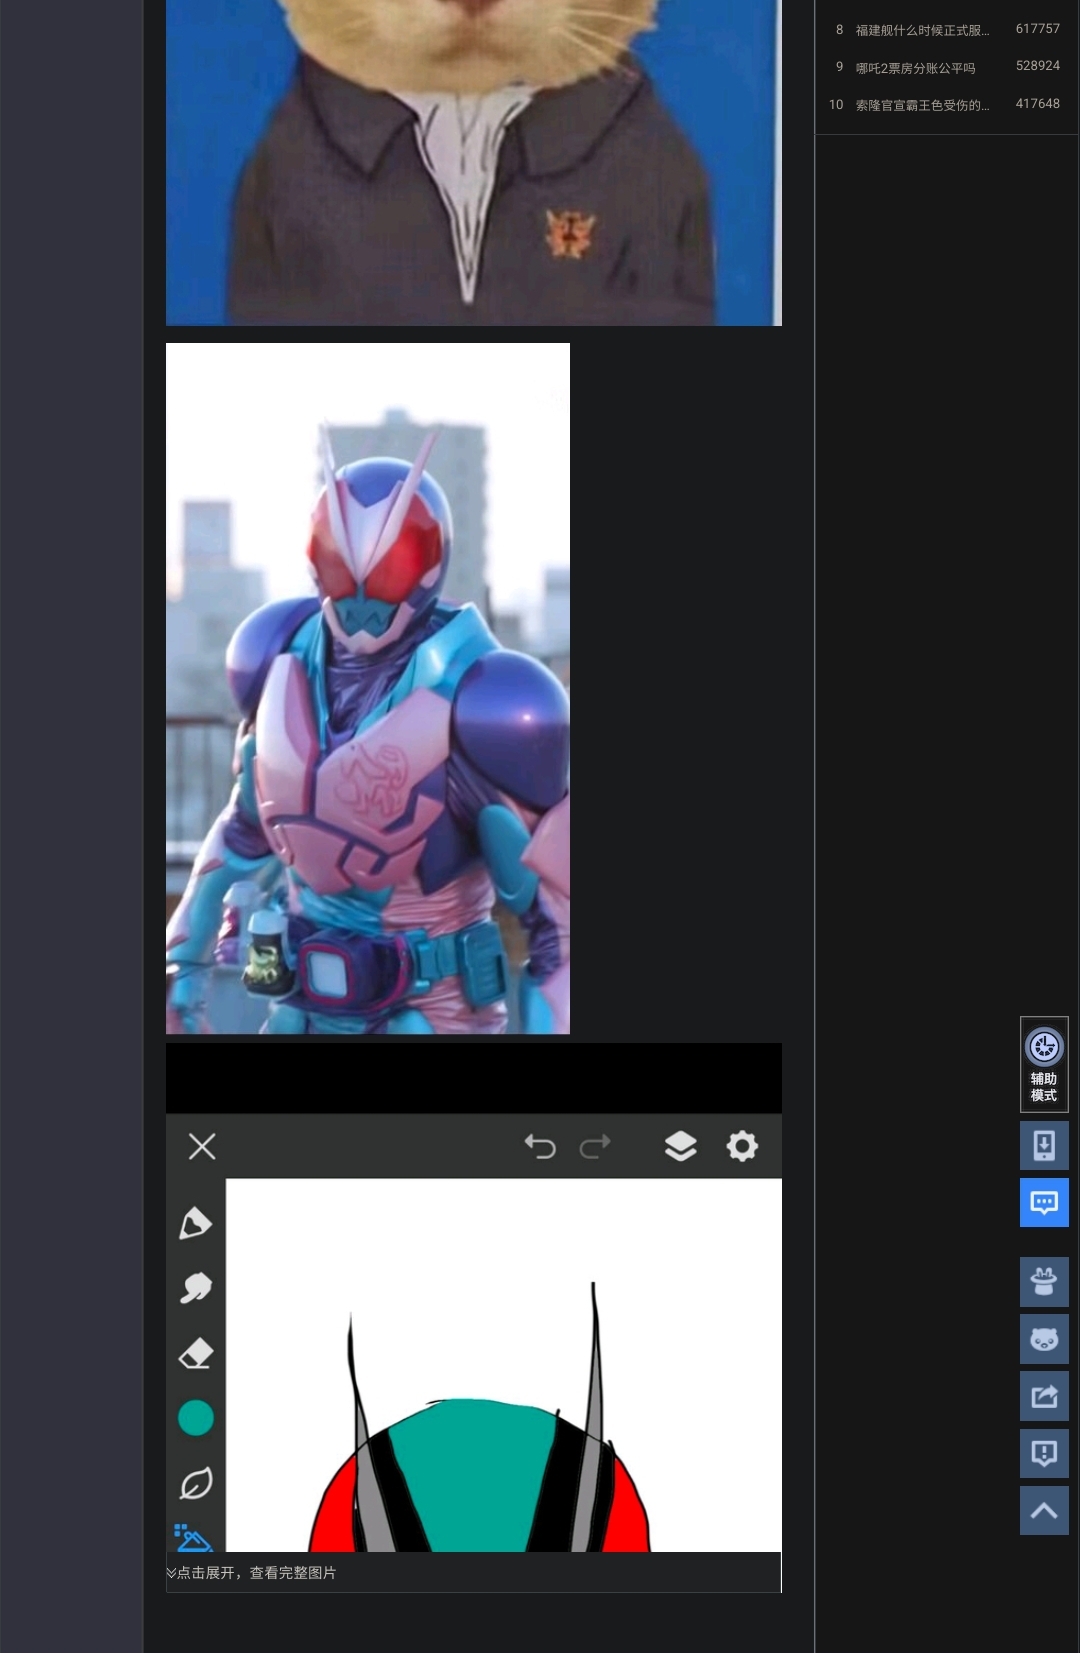The width and height of the screenshot is (1080, 1653).
Task: Click the bear face sidebar icon
Action: coord(1044,1339)
